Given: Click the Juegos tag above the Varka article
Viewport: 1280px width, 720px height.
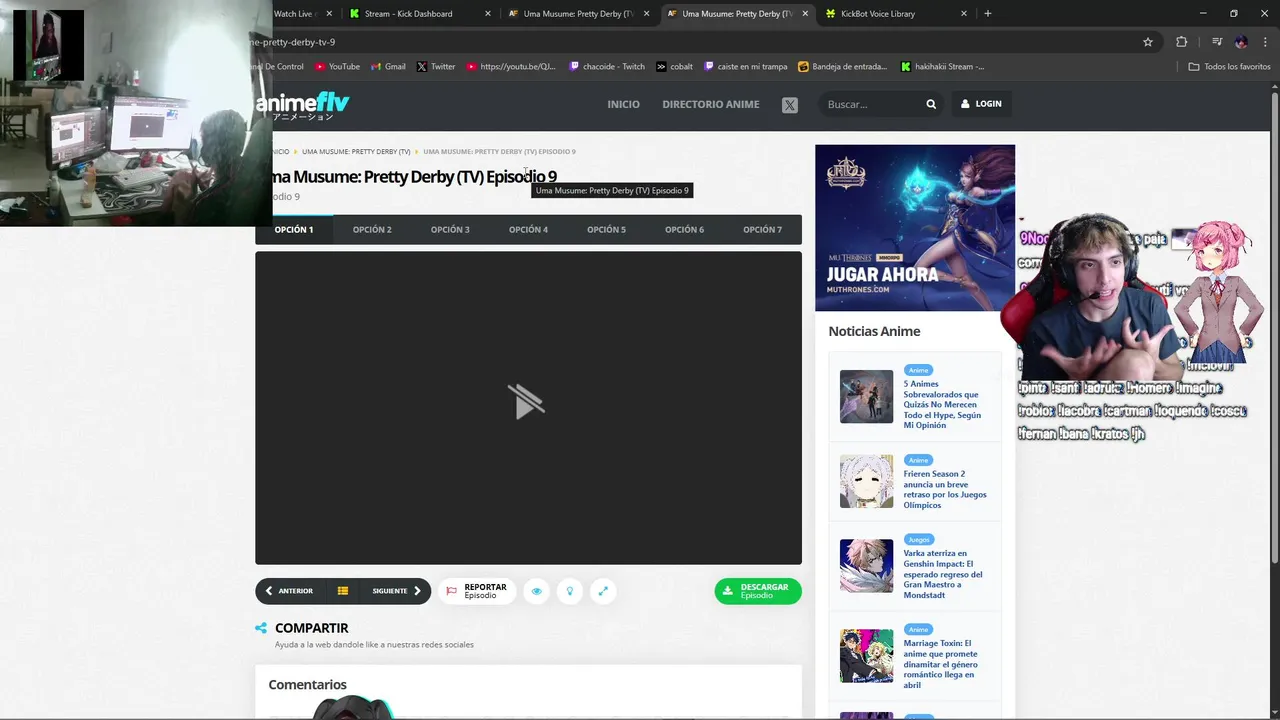Looking at the screenshot, I should click(x=918, y=540).
